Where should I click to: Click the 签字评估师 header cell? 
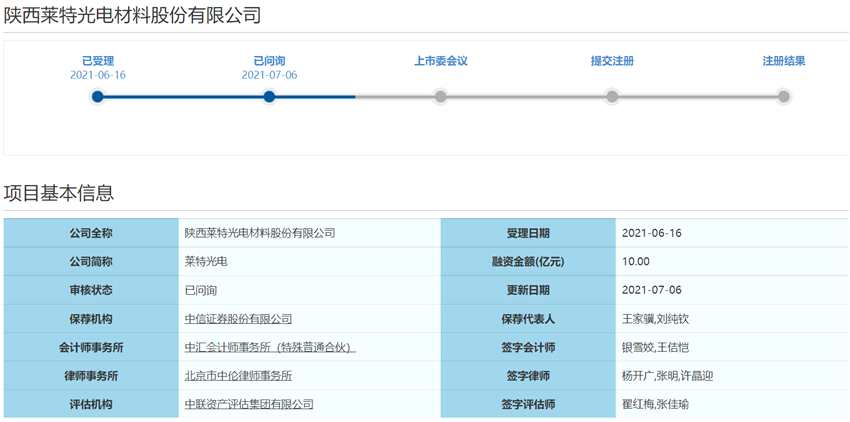[x=528, y=404]
